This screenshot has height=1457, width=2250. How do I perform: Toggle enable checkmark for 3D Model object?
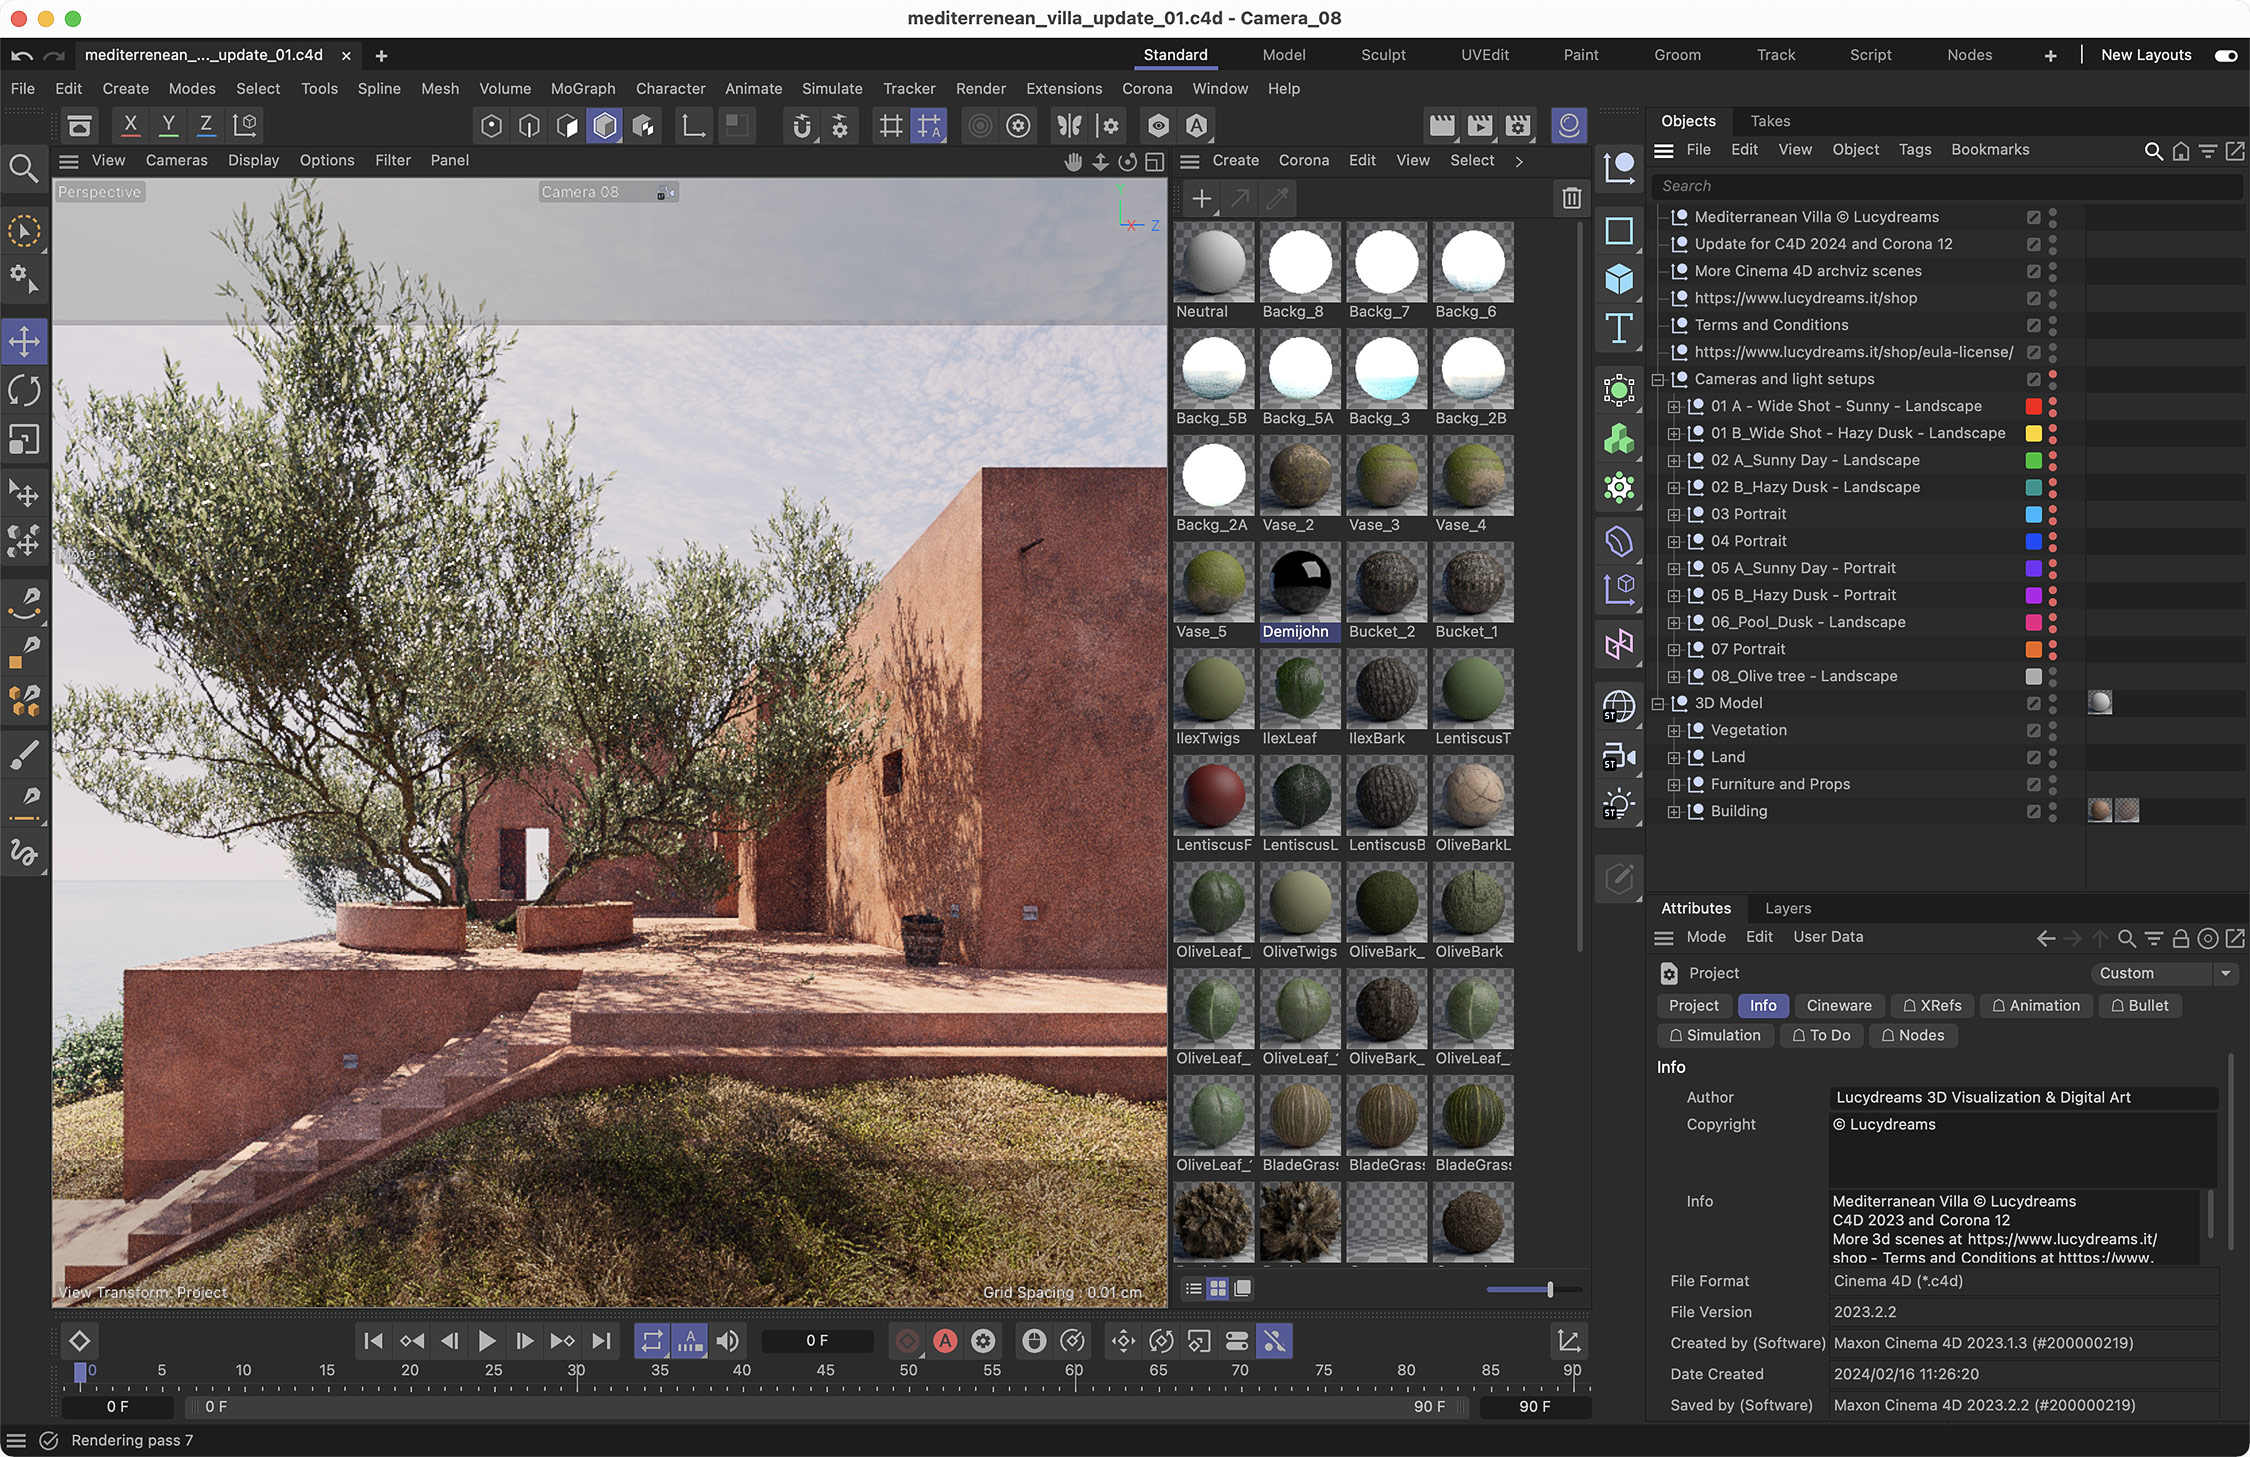pos(2033,703)
